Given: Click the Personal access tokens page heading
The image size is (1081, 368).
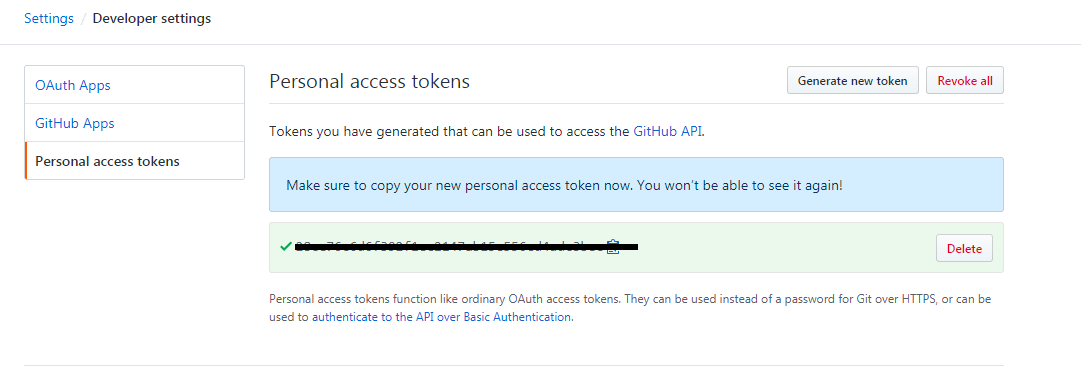Looking at the screenshot, I should tap(370, 81).
